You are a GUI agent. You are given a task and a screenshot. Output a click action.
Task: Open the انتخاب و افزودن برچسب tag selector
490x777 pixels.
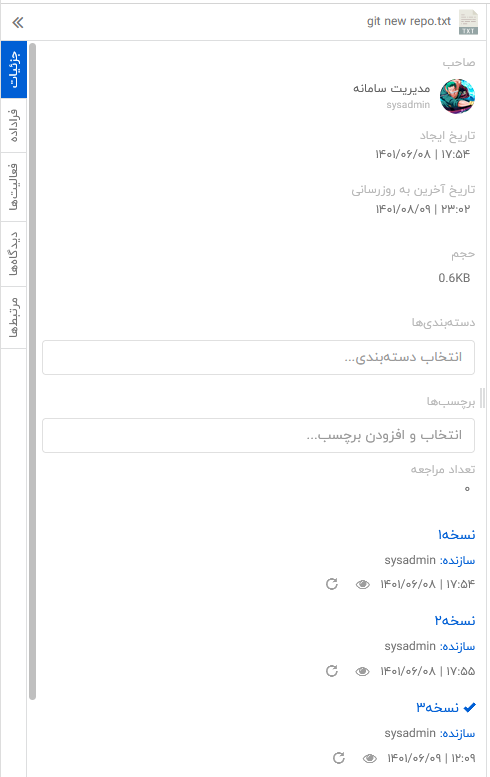coord(258,436)
